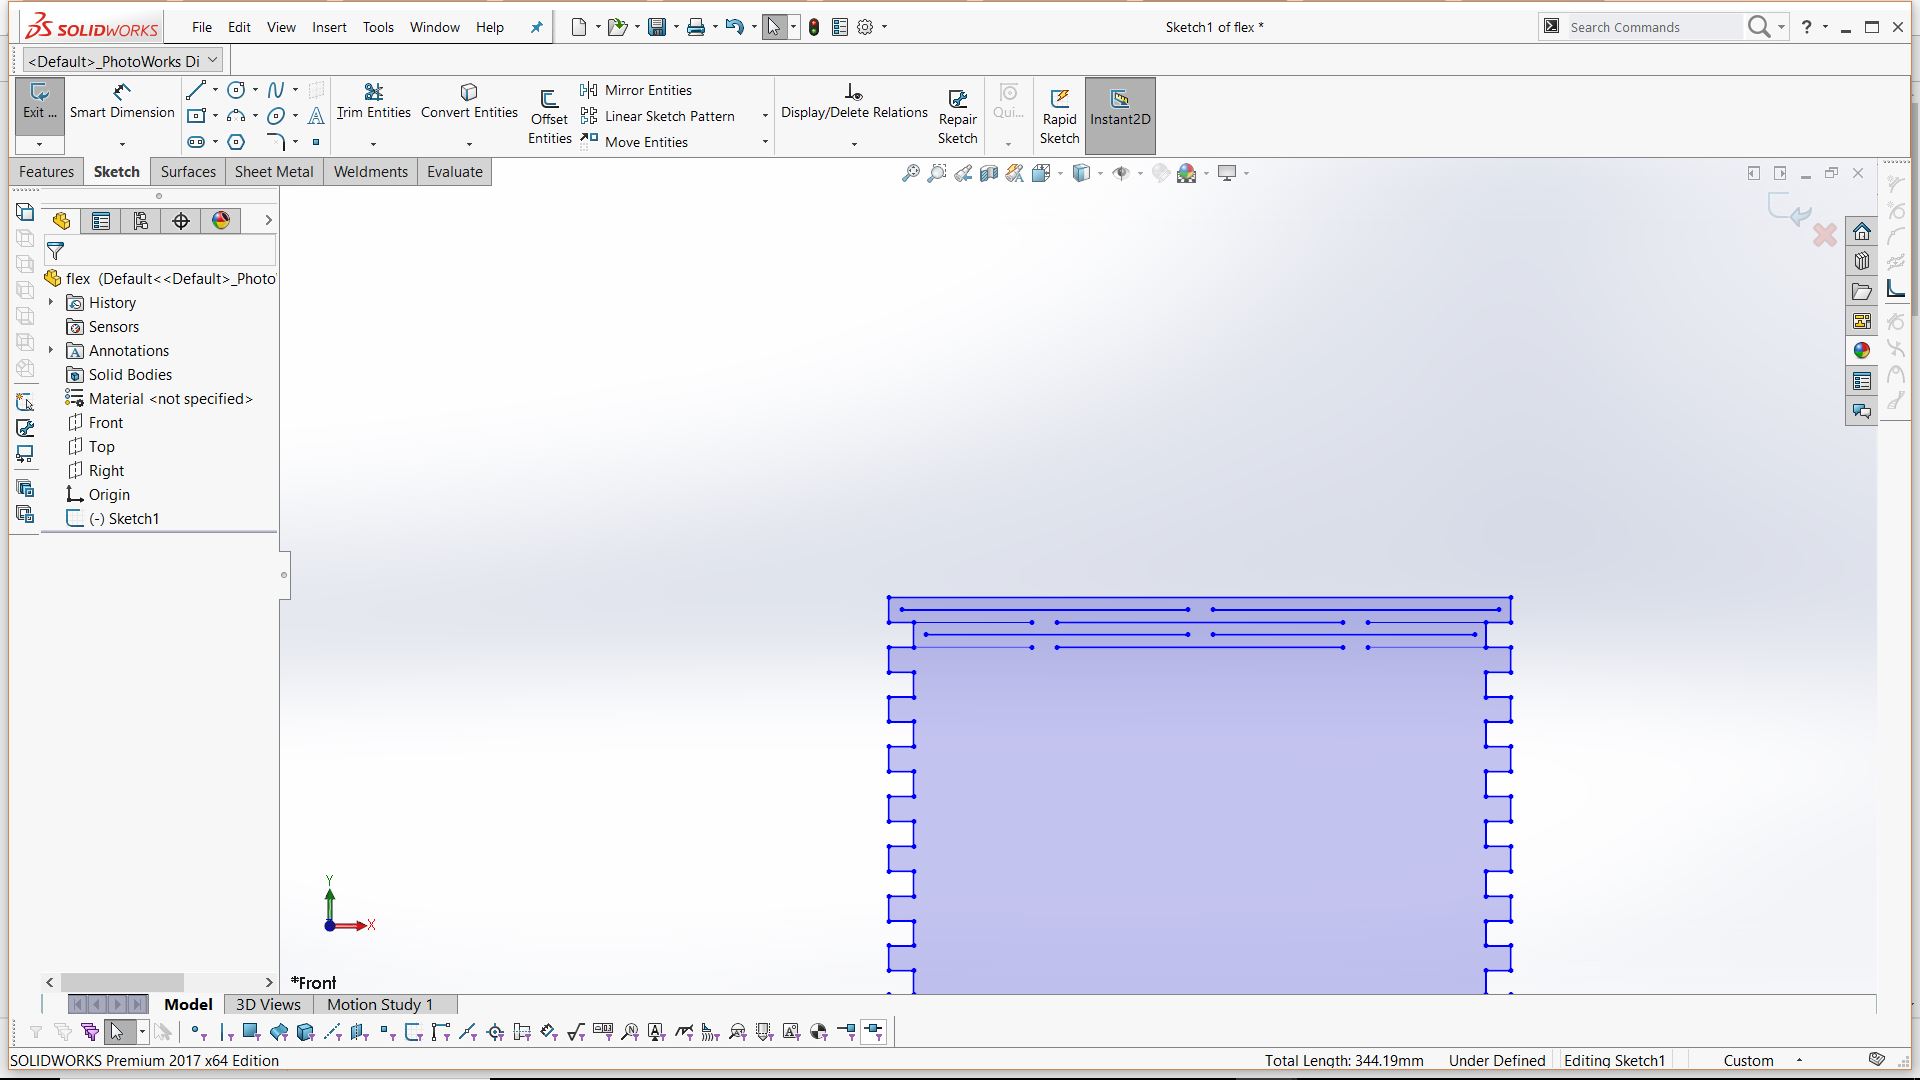Open the DisplayManager appearance tab
Viewport: 1920px width, 1080px height.
tap(221, 221)
